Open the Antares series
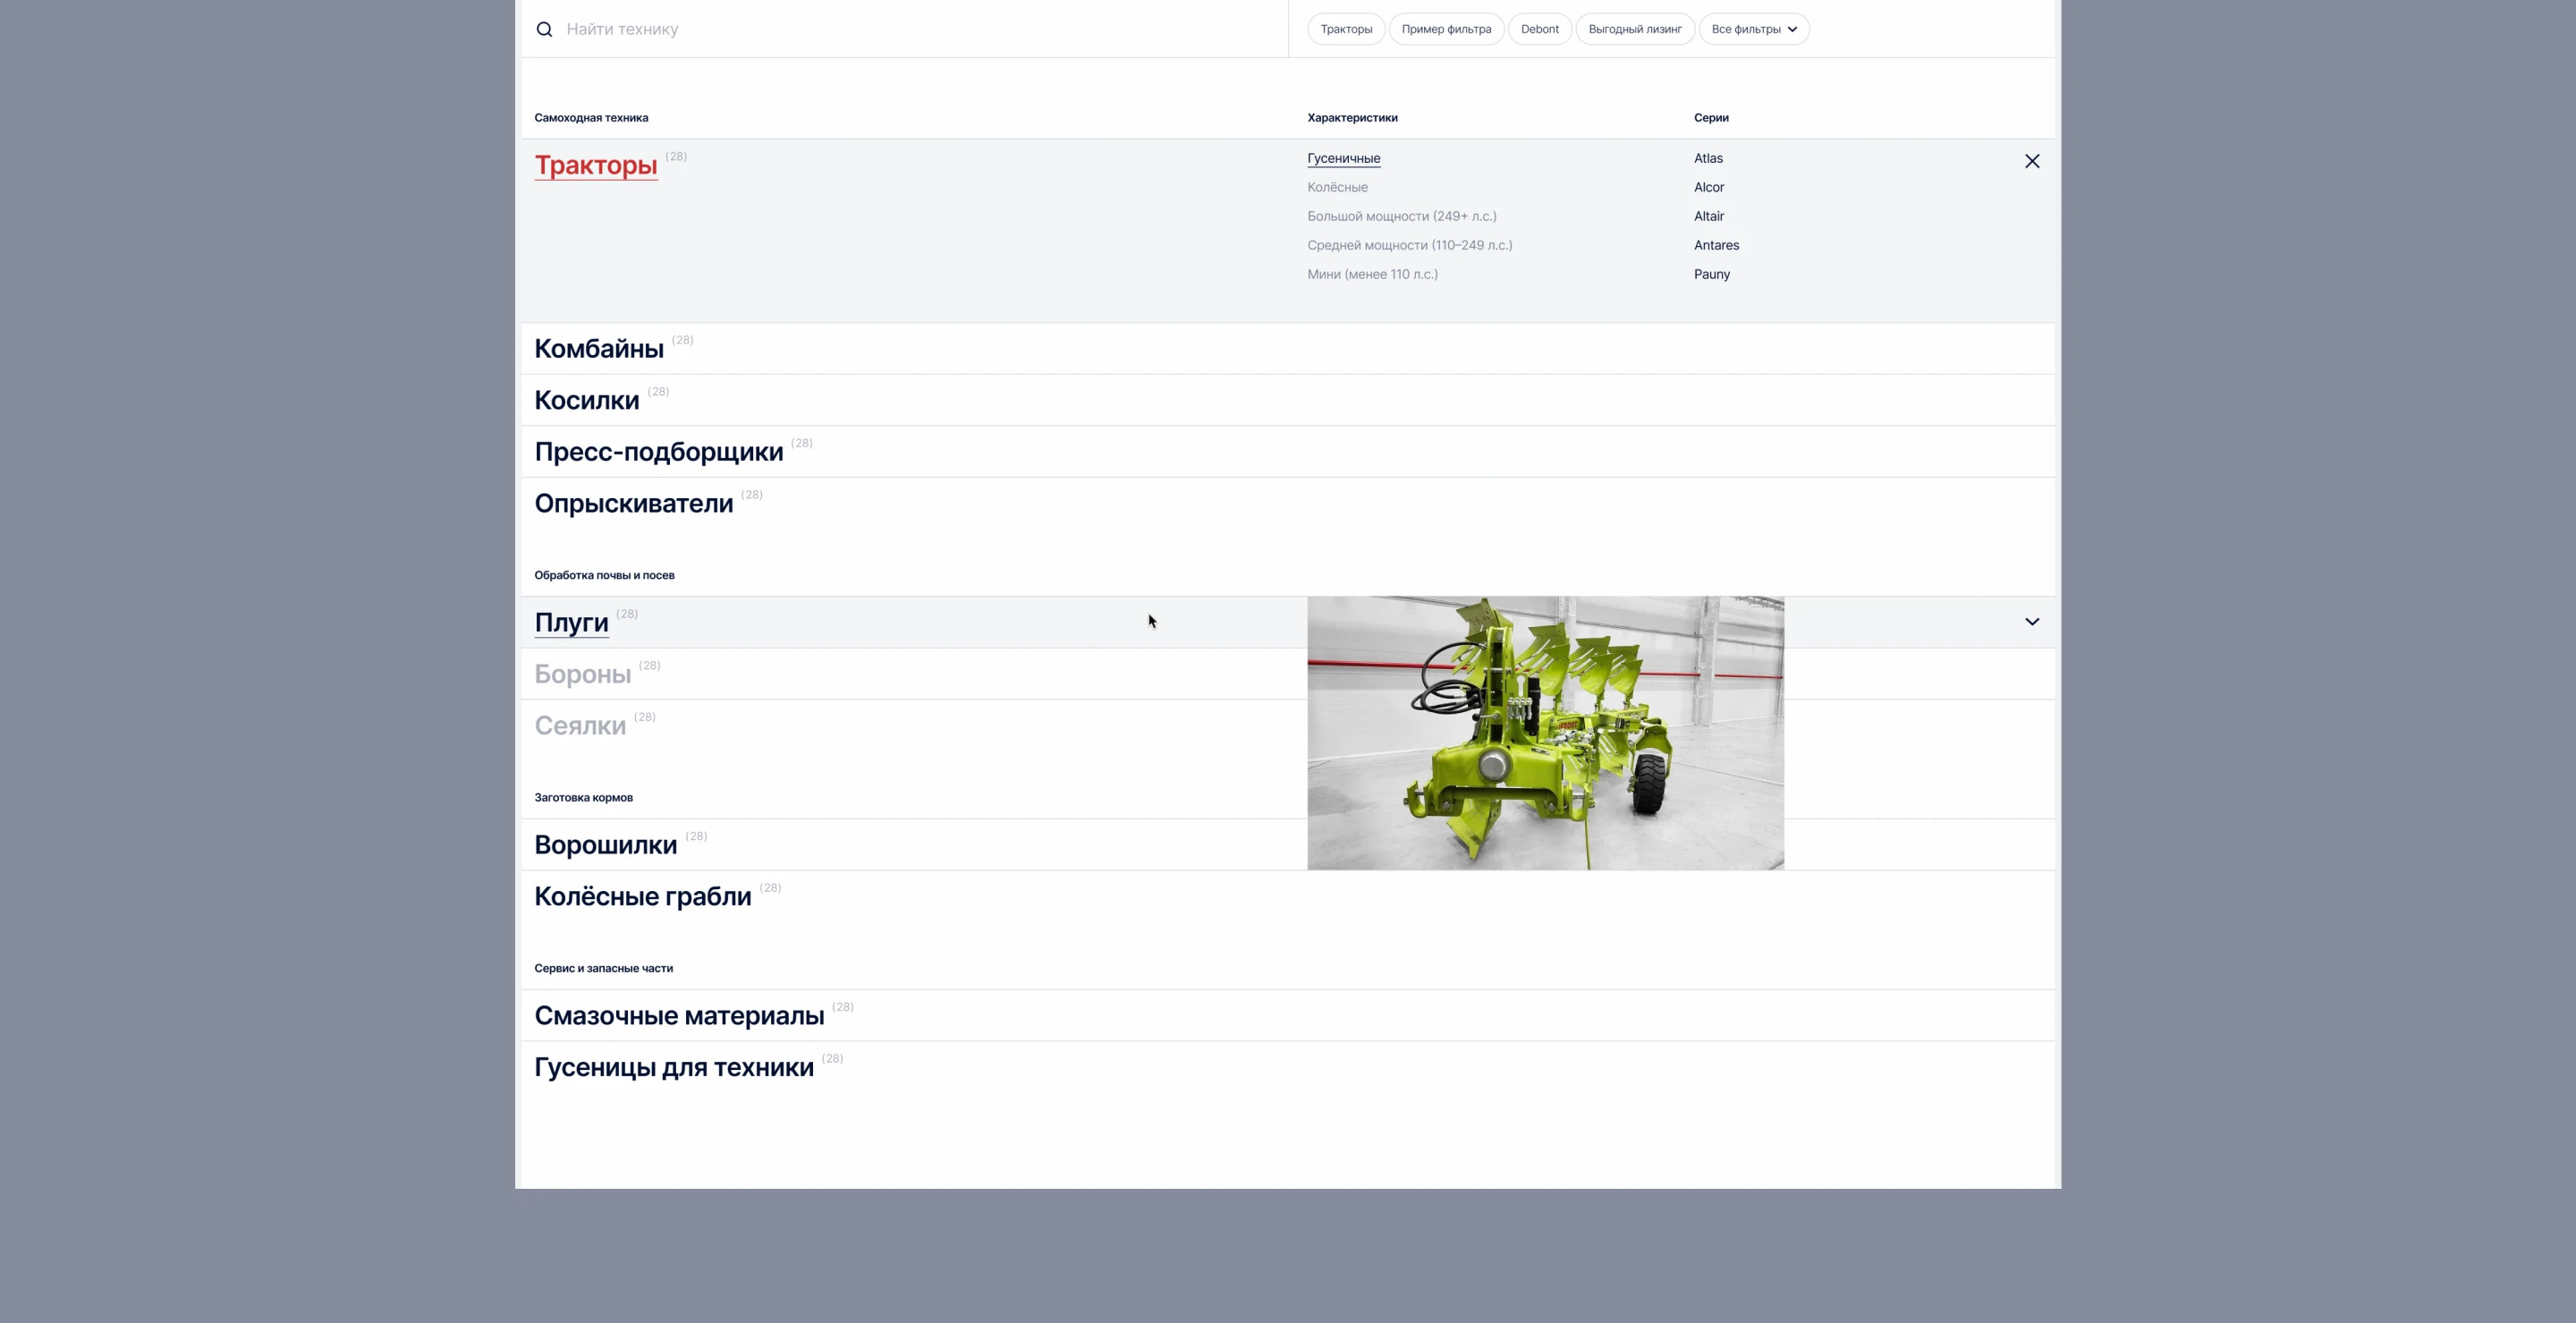 (x=1716, y=245)
